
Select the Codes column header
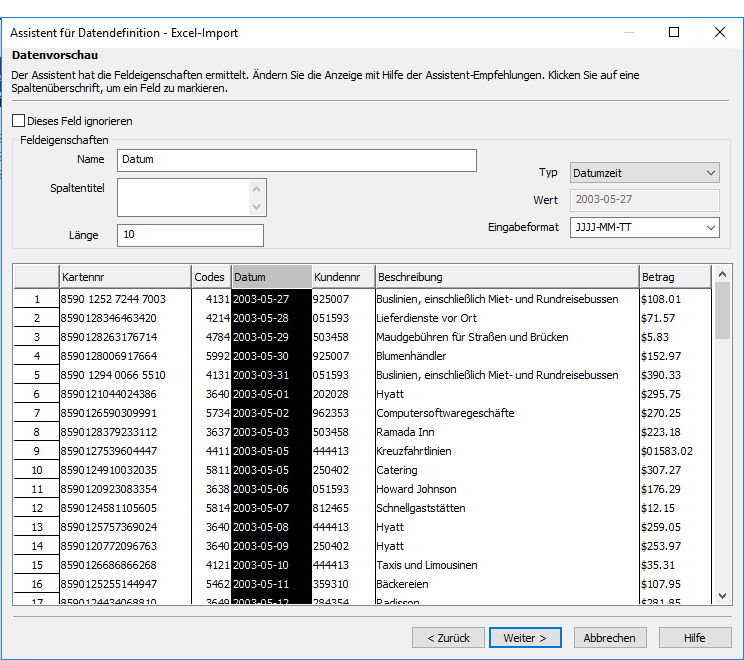click(x=210, y=277)
